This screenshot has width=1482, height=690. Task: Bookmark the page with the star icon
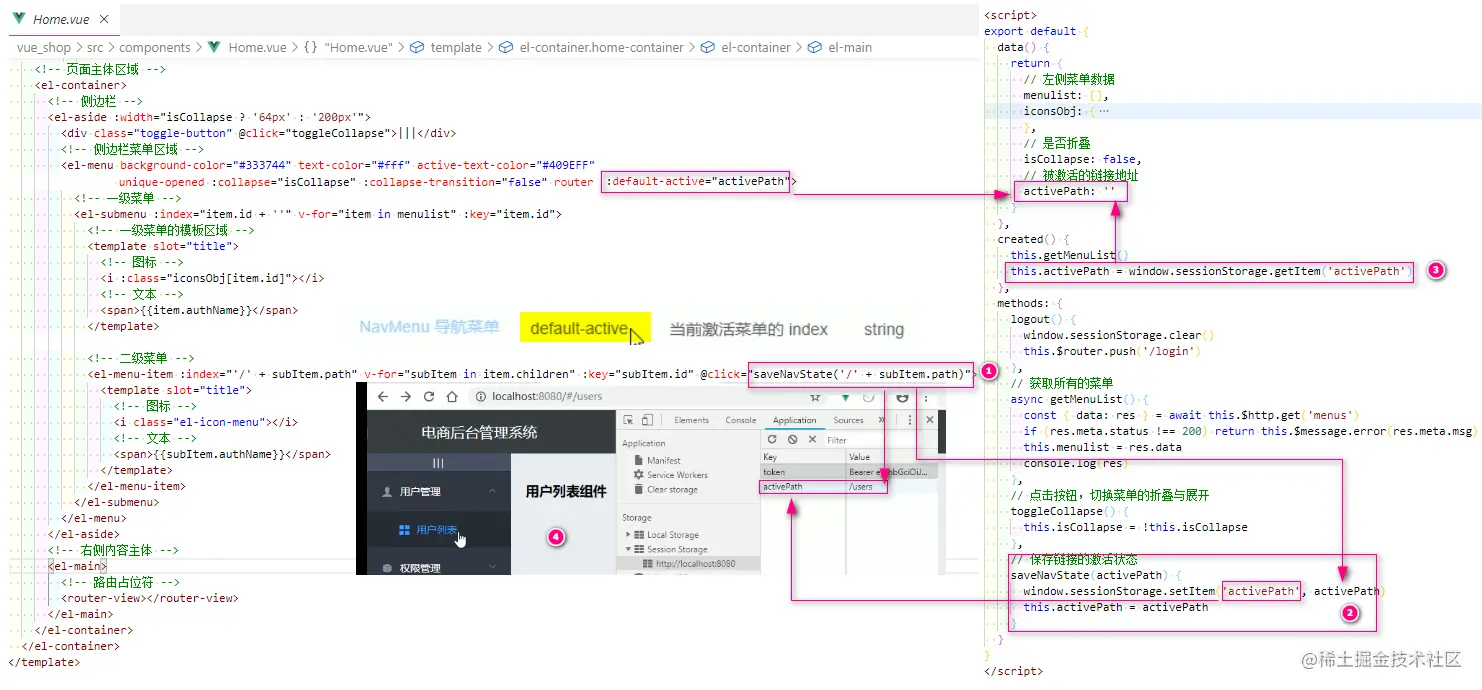pos(815,397)
